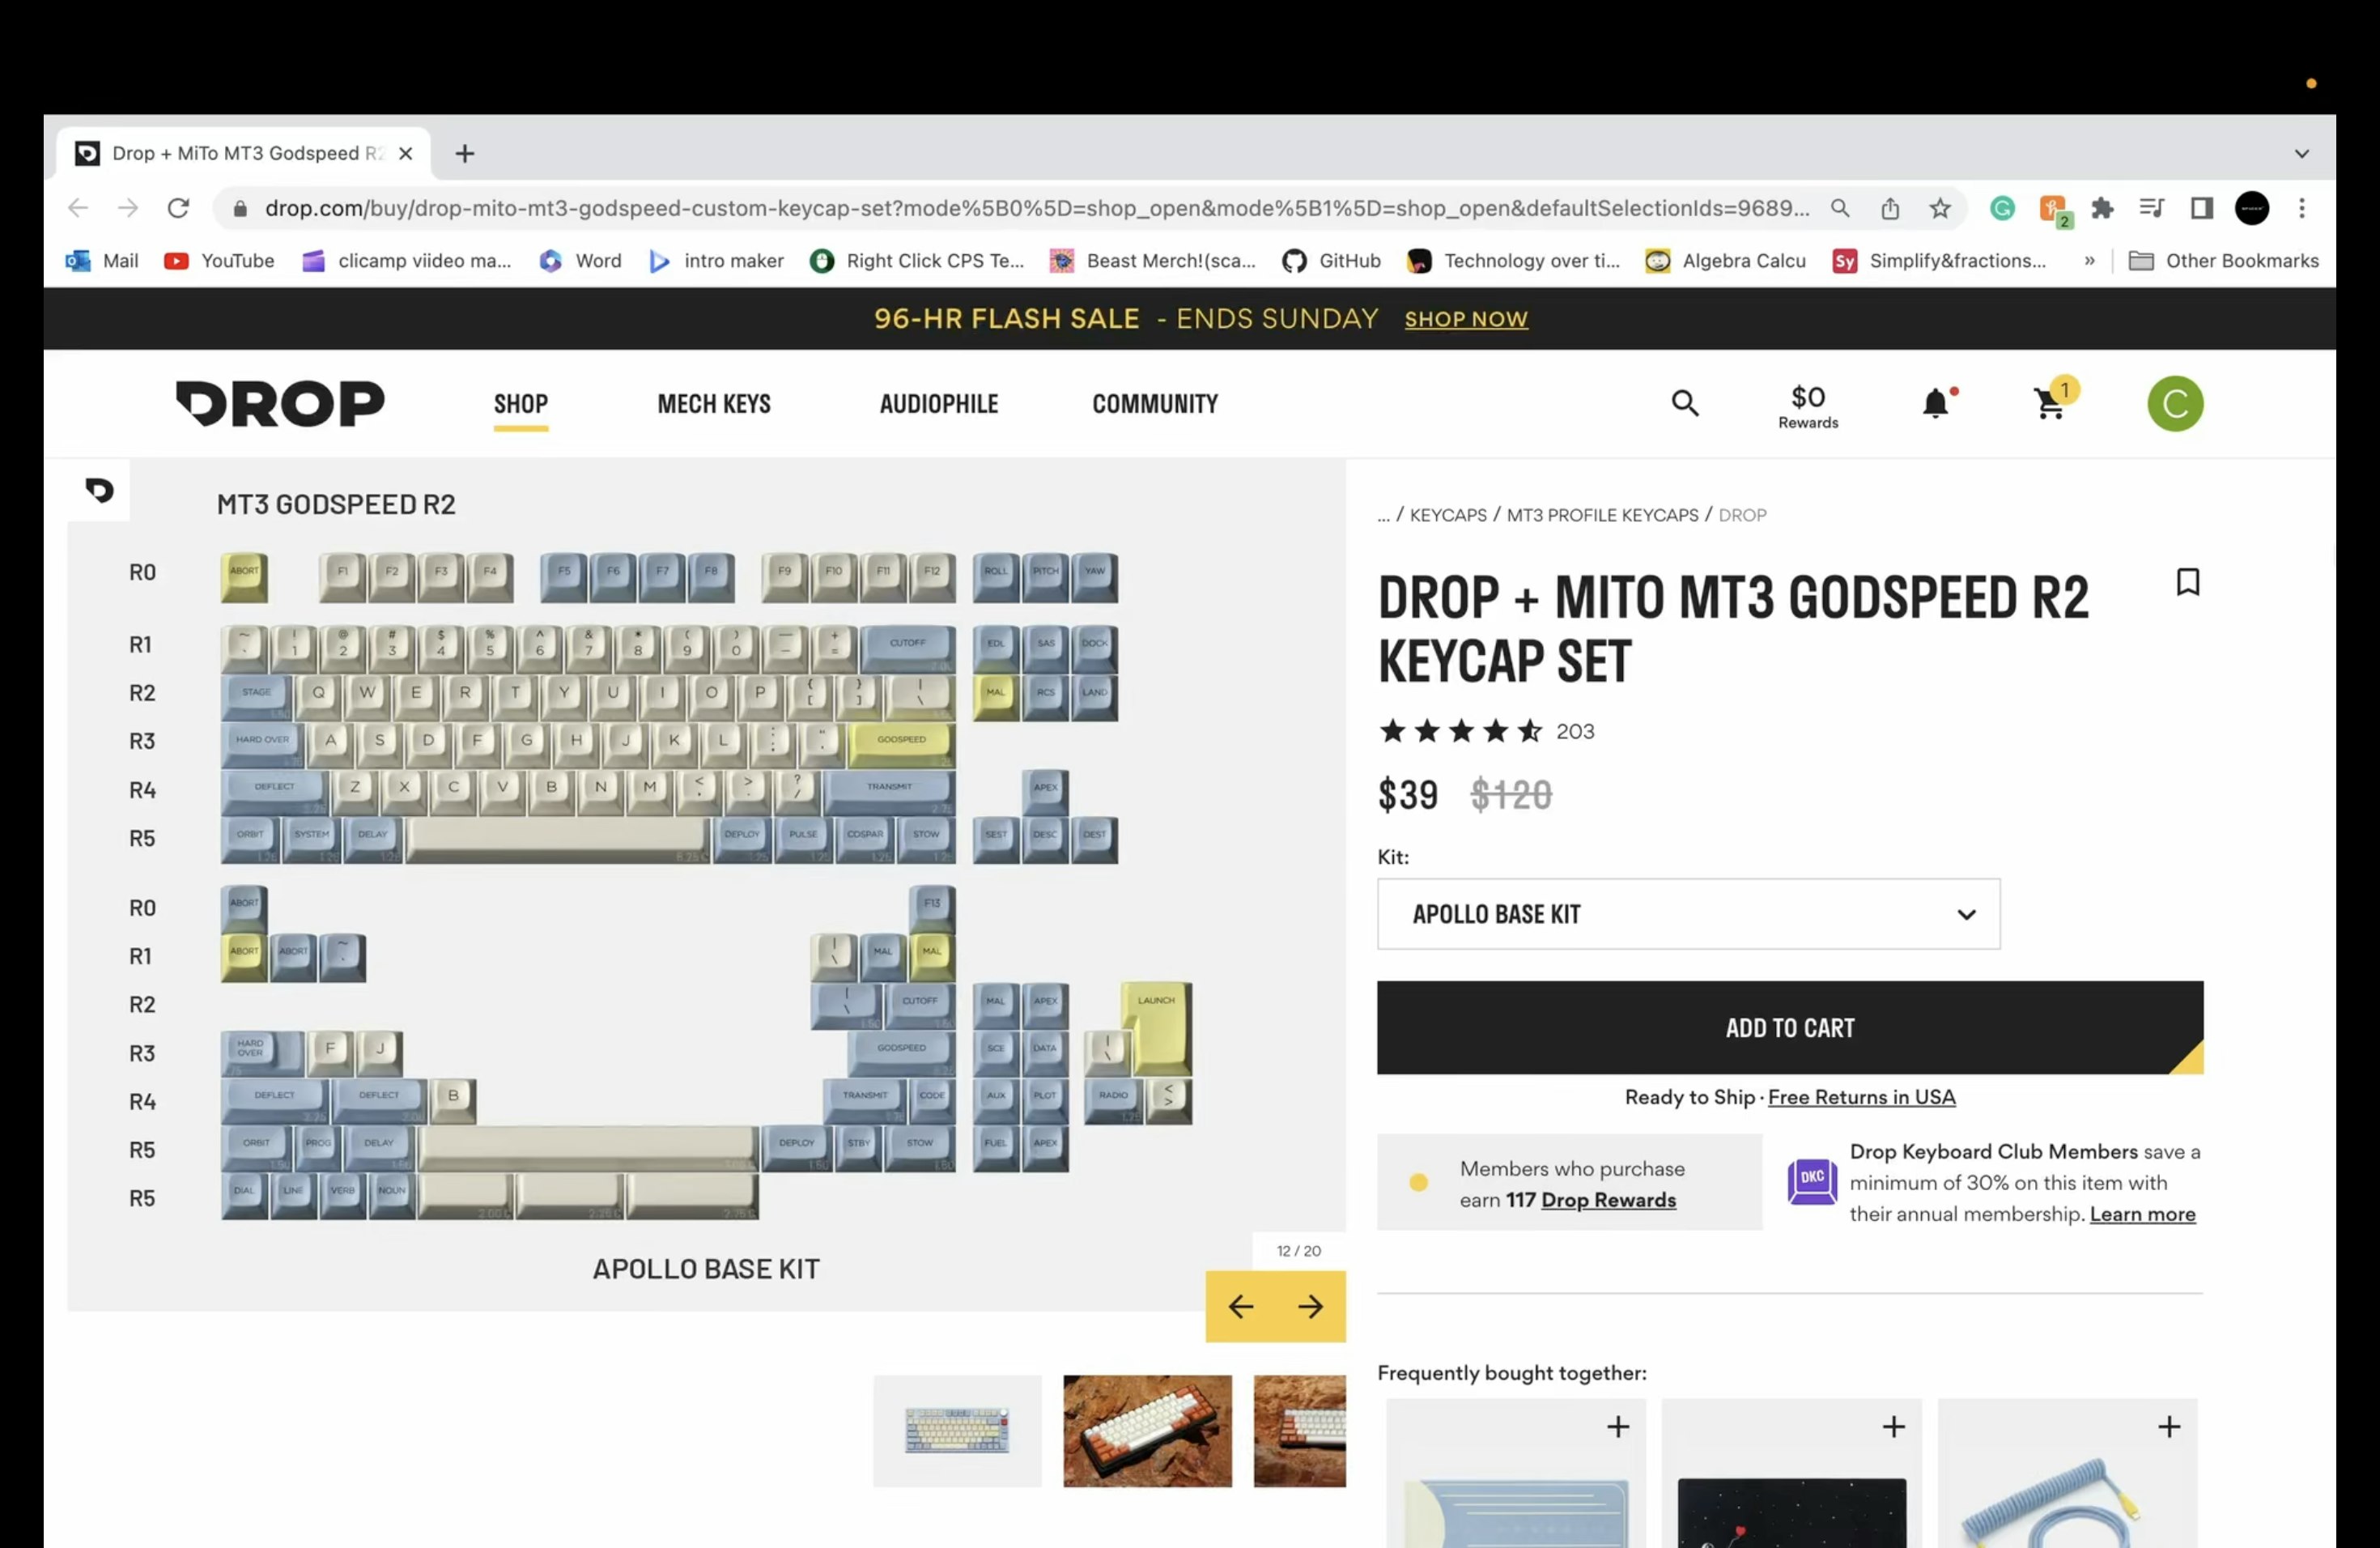2380x1548 pixels.
Task: Select the keyboard-on-rocks thumbnail image
Action: [x=1147, y=1431]
